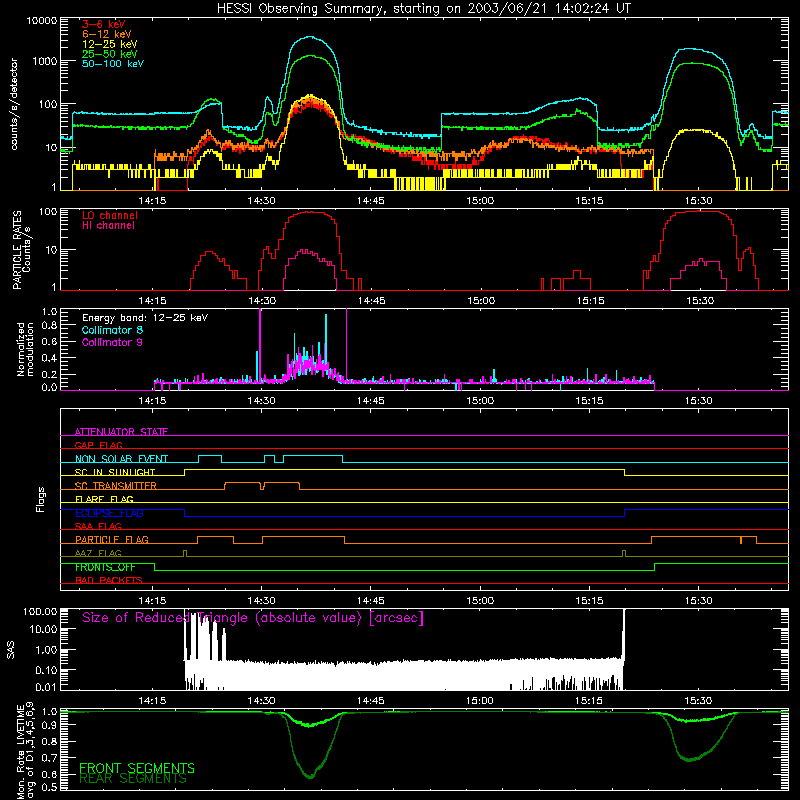Click the 0.01 tick label on the SAS axis
Image resolution: width=800 pixels, height=800 pixels.
coord(46,687)
